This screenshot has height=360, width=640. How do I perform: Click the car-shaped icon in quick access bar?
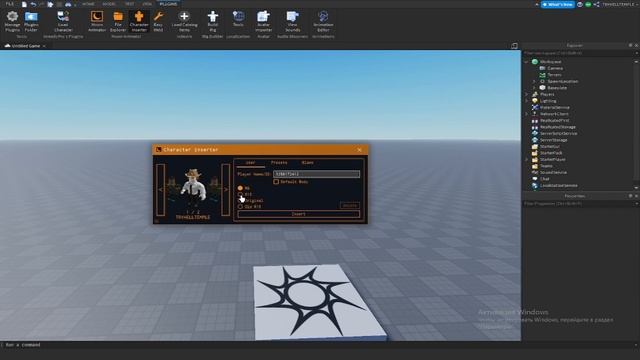[68, 4]
